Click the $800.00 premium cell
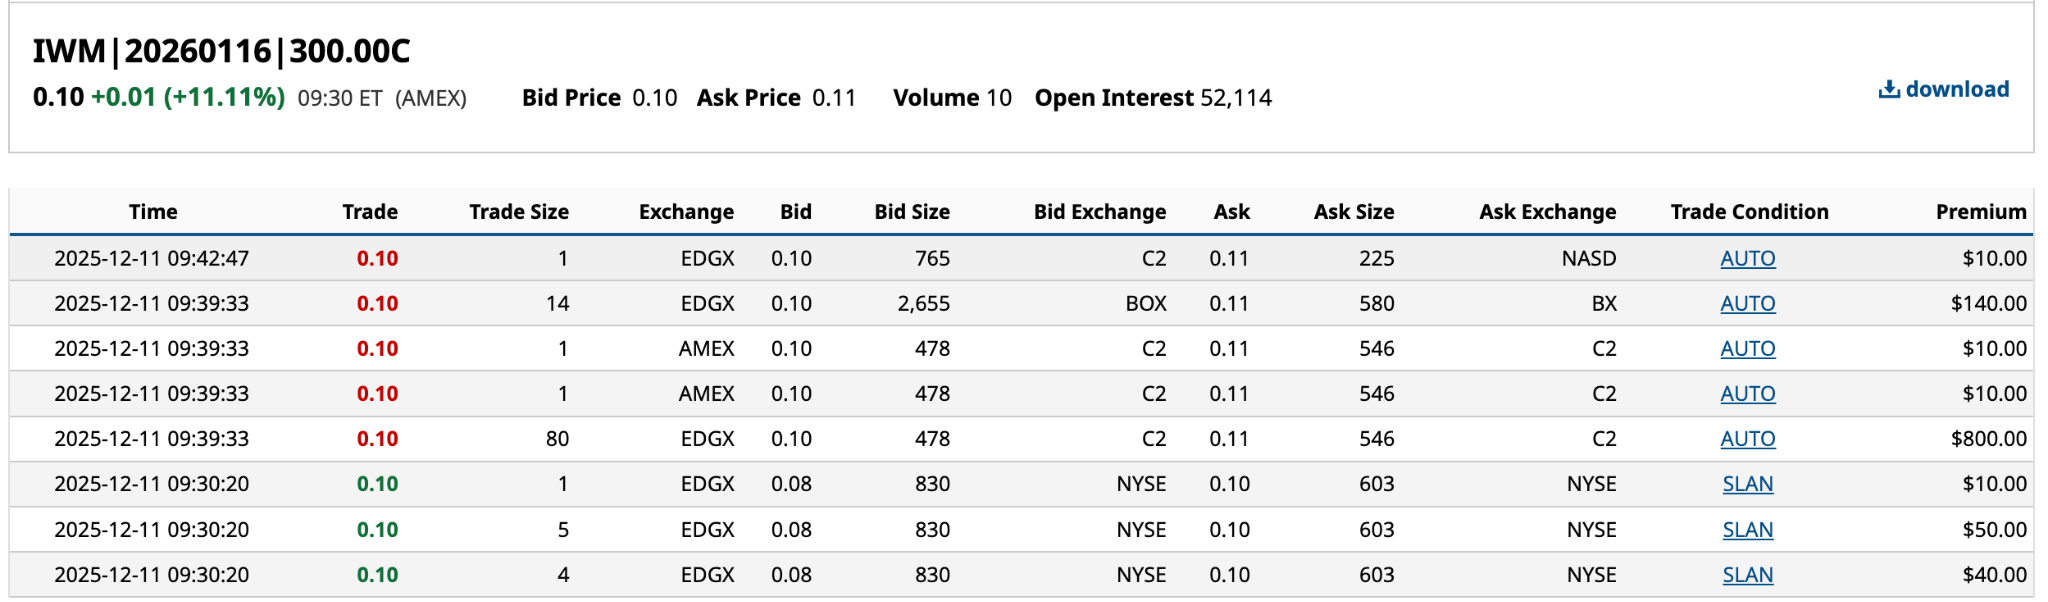 point(1988,439)
